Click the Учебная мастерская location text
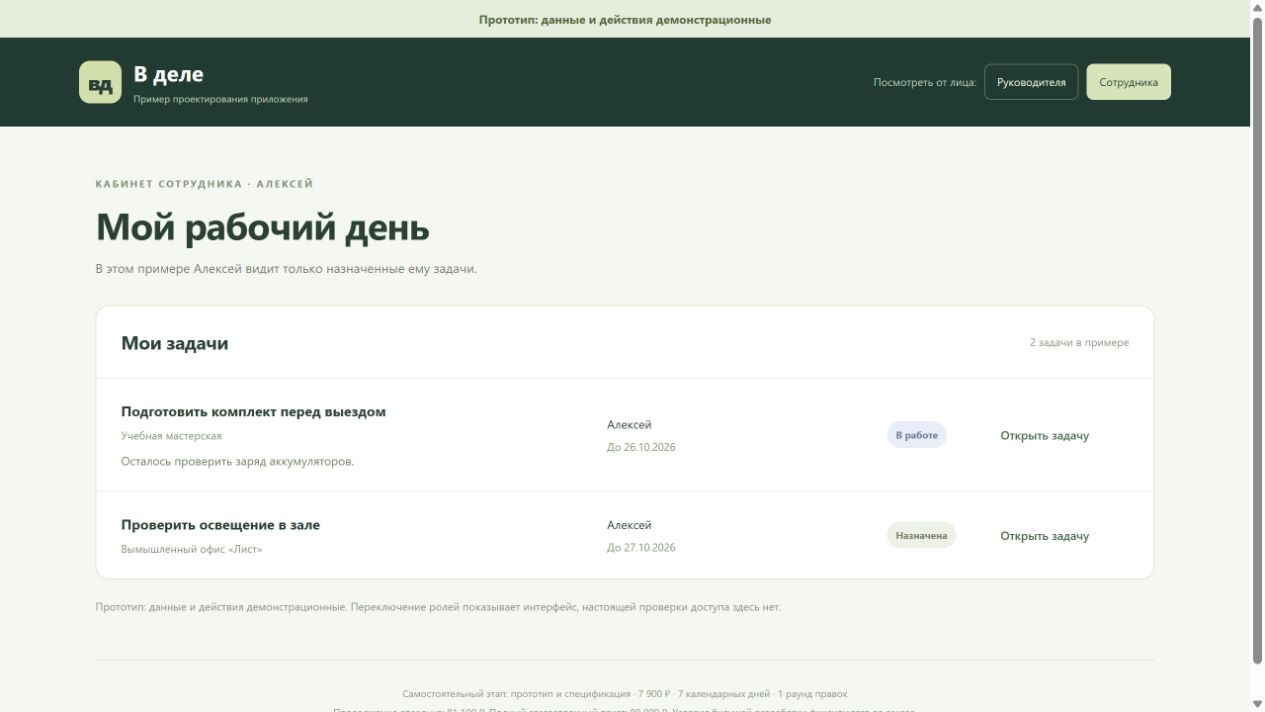The height and width of the screenshot is (712, 1265). pyautogui.click(x=171, y=436)
